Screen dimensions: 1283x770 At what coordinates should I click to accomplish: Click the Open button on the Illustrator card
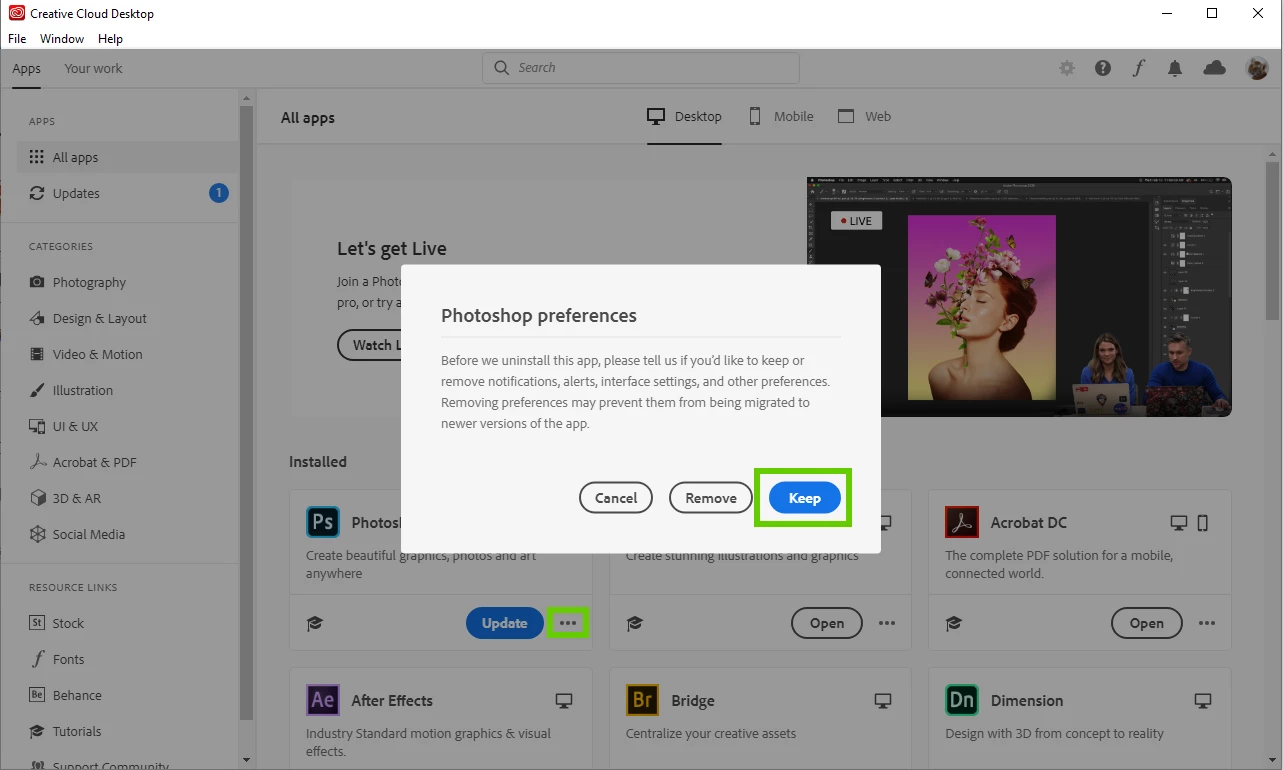click(x=827, y=623)
